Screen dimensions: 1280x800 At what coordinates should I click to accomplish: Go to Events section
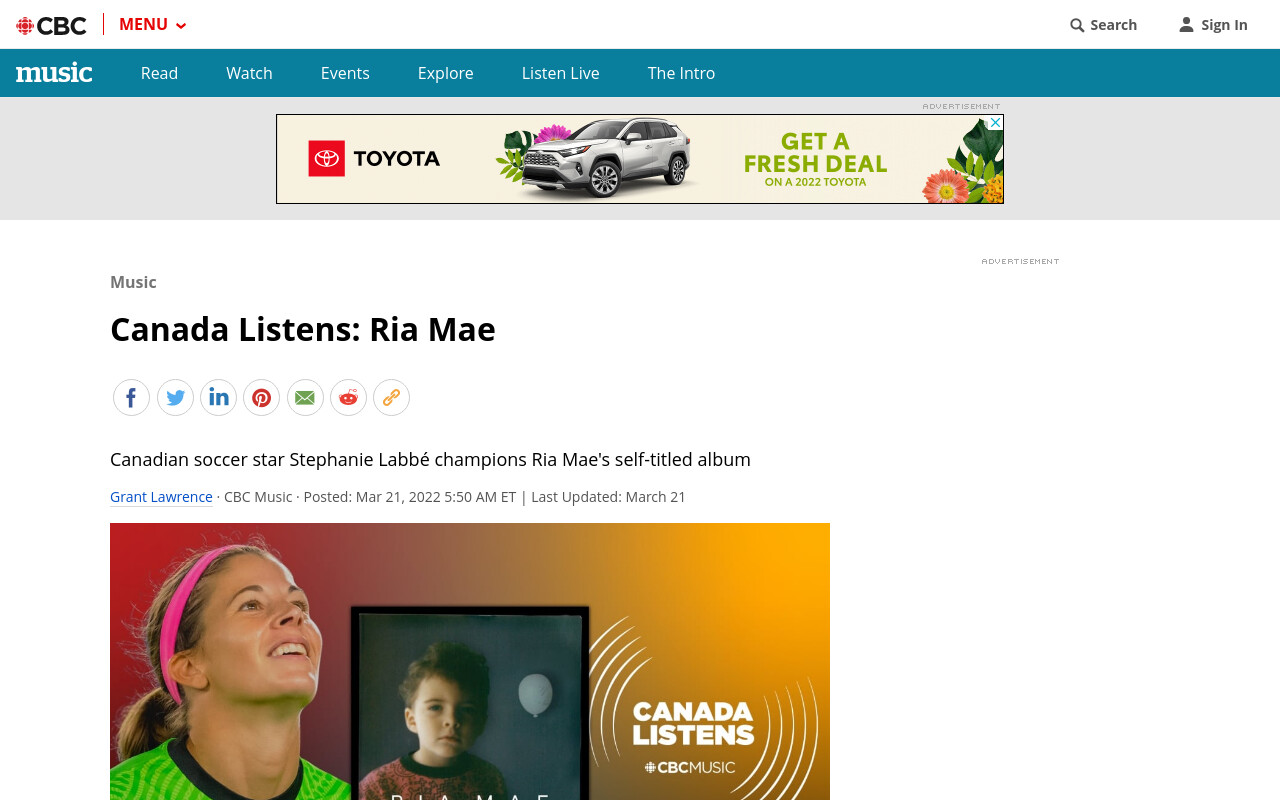click(x=345, y=73)
